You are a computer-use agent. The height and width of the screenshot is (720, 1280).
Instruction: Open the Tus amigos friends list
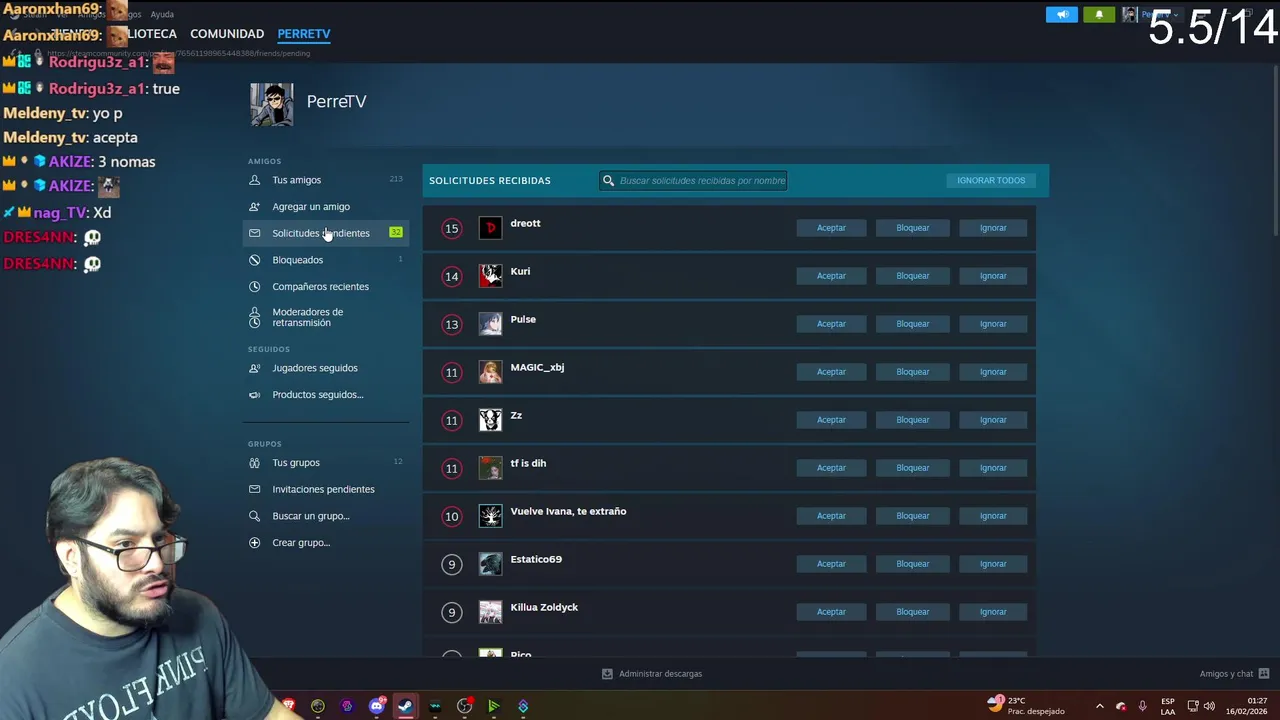click(326, 180)
